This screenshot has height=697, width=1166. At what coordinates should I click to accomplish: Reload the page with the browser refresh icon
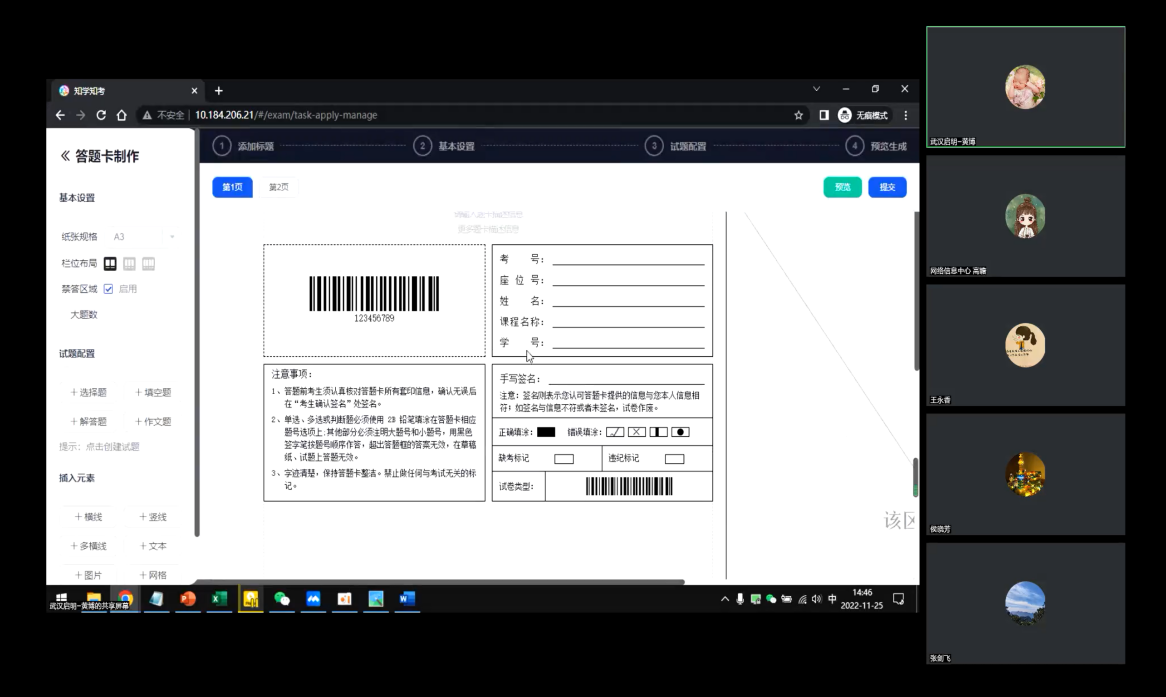pos(101,115)
